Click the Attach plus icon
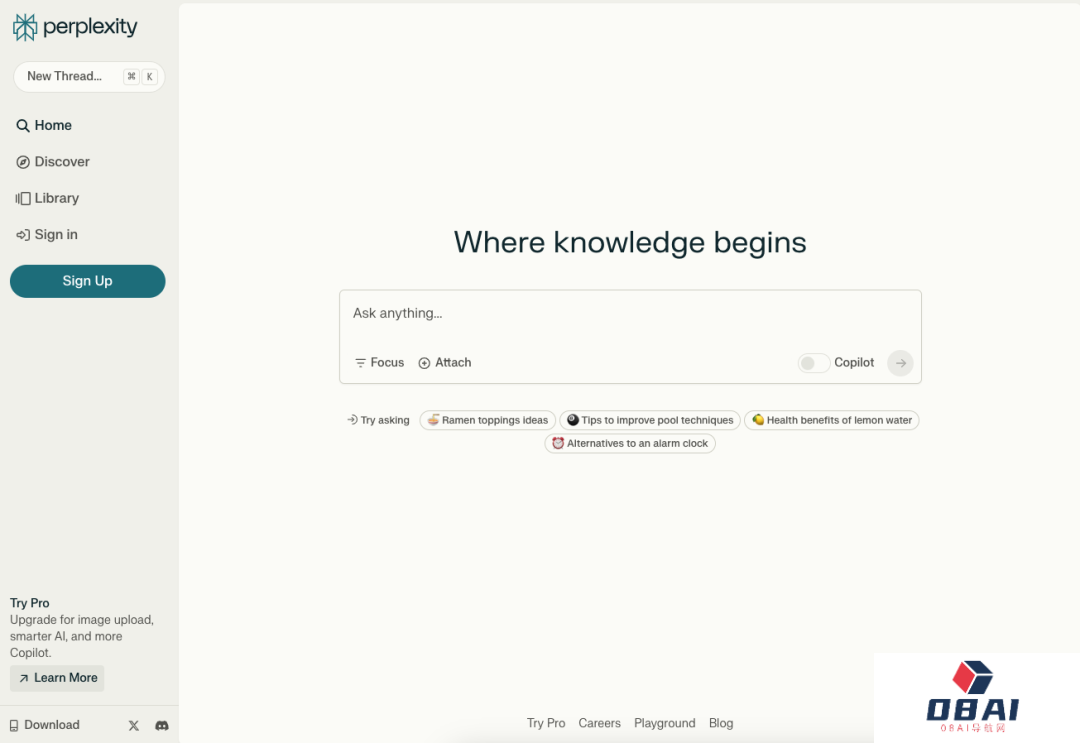This screenshot has width=1080, height=743. pyautogui.click(x=424, y=363)
